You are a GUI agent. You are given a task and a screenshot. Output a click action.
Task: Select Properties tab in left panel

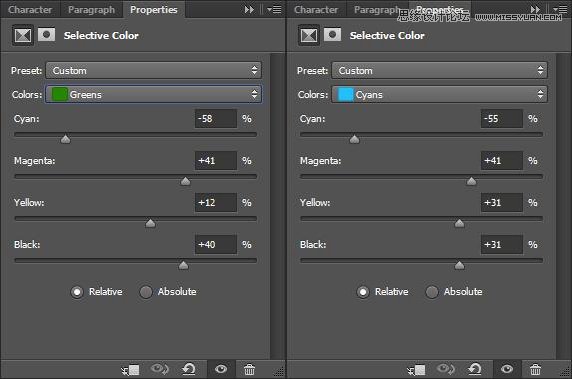pyautogui.click(x=154, y=9)
